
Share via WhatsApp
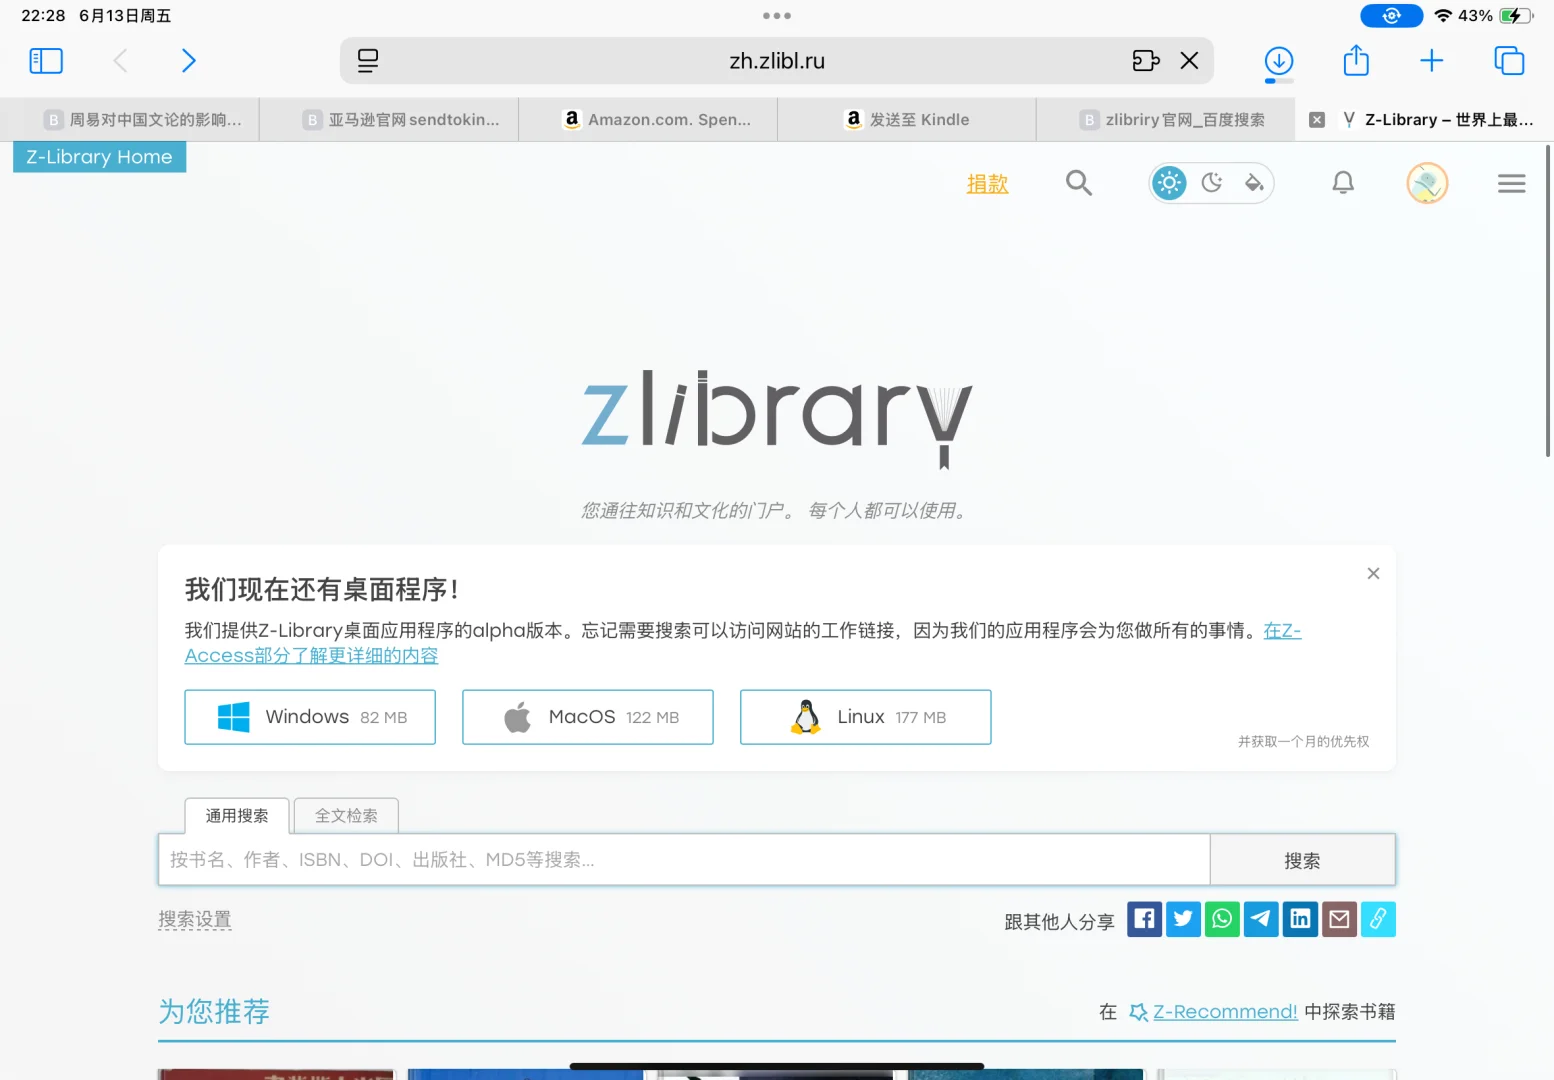coord(1222,919)
